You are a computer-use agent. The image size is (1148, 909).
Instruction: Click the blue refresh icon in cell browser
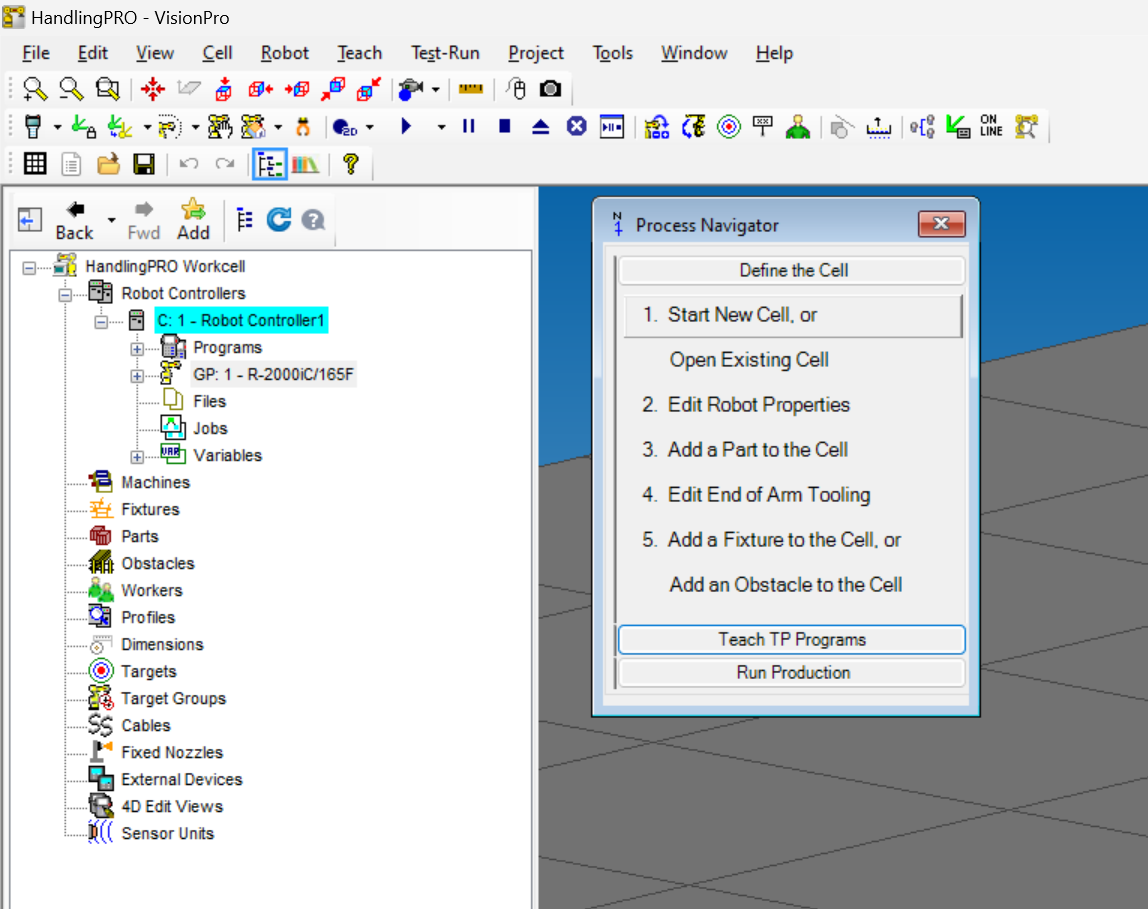[x=279, y=220]
